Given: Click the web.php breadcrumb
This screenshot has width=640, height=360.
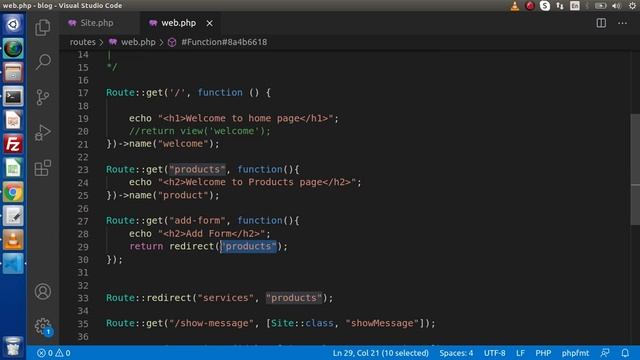Looking at the screenshot, I should 138,42.
